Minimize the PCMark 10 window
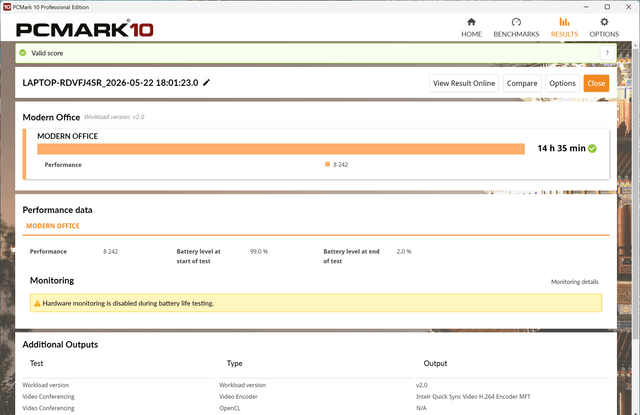640x415 pixels. (586, 7)
